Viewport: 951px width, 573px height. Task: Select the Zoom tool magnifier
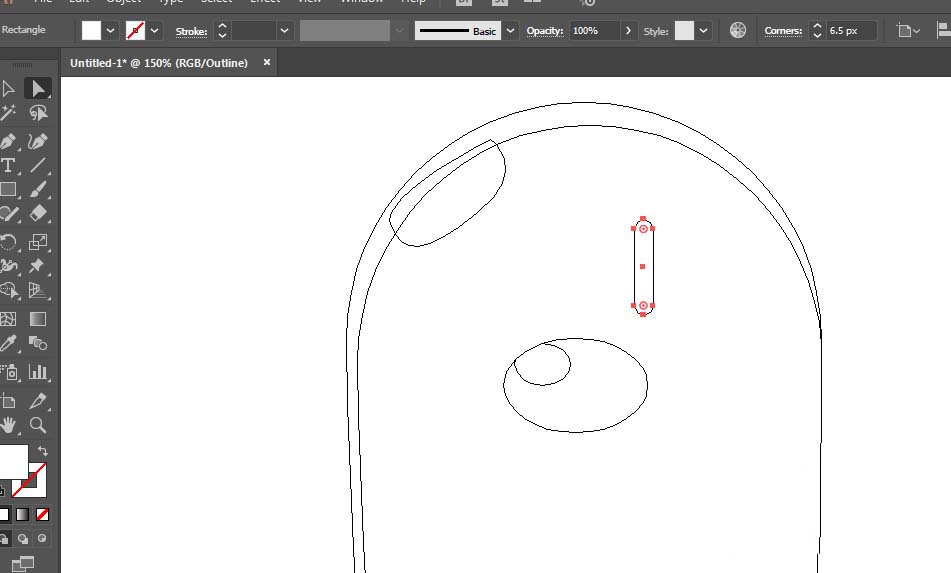(38, 425)
